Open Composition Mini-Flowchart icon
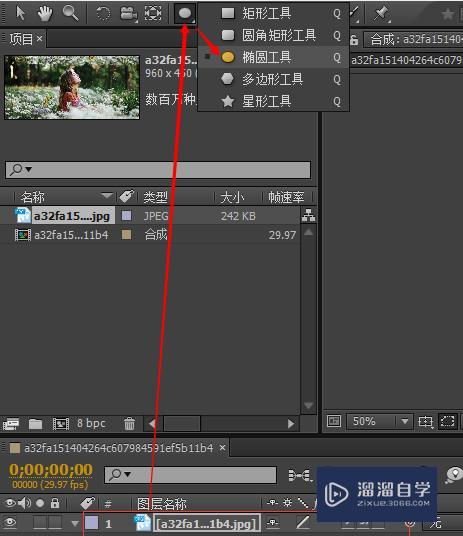The height and width of the screenshot is (536, 463). pyautogui.click(x=300, y=475)
